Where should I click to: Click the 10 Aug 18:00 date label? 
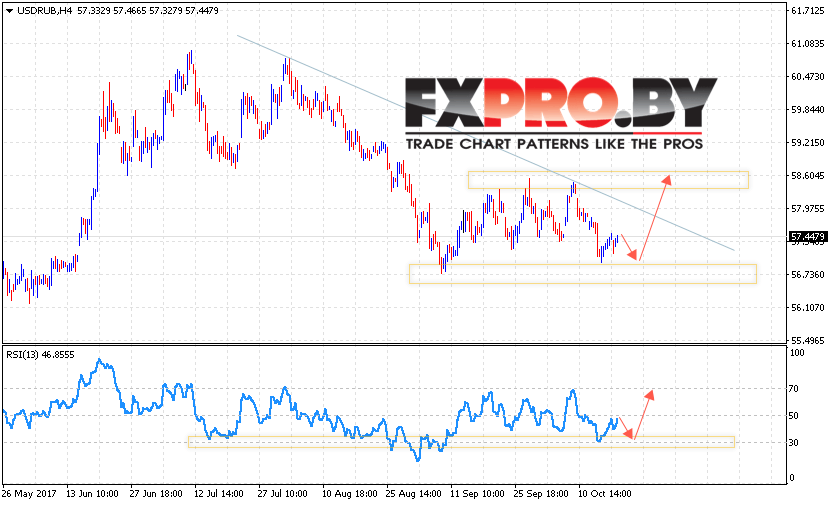tap(349, 493)
